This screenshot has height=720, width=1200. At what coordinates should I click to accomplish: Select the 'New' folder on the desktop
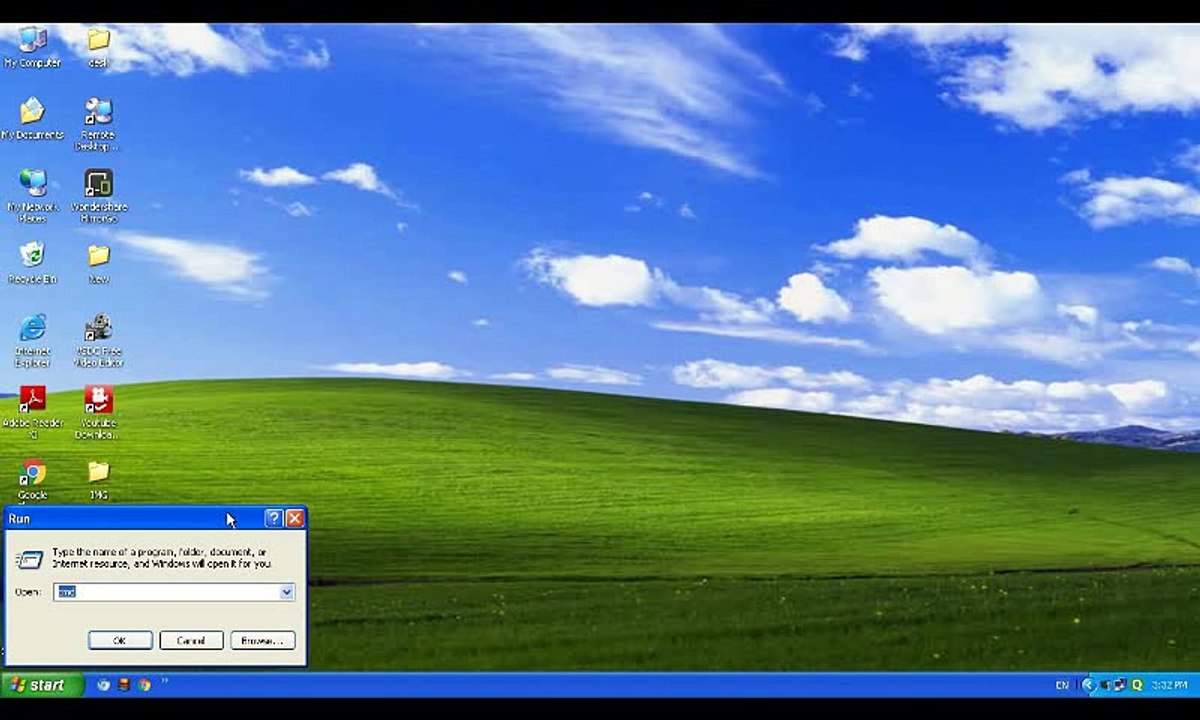pyautogui.click(x=98, y=262)
